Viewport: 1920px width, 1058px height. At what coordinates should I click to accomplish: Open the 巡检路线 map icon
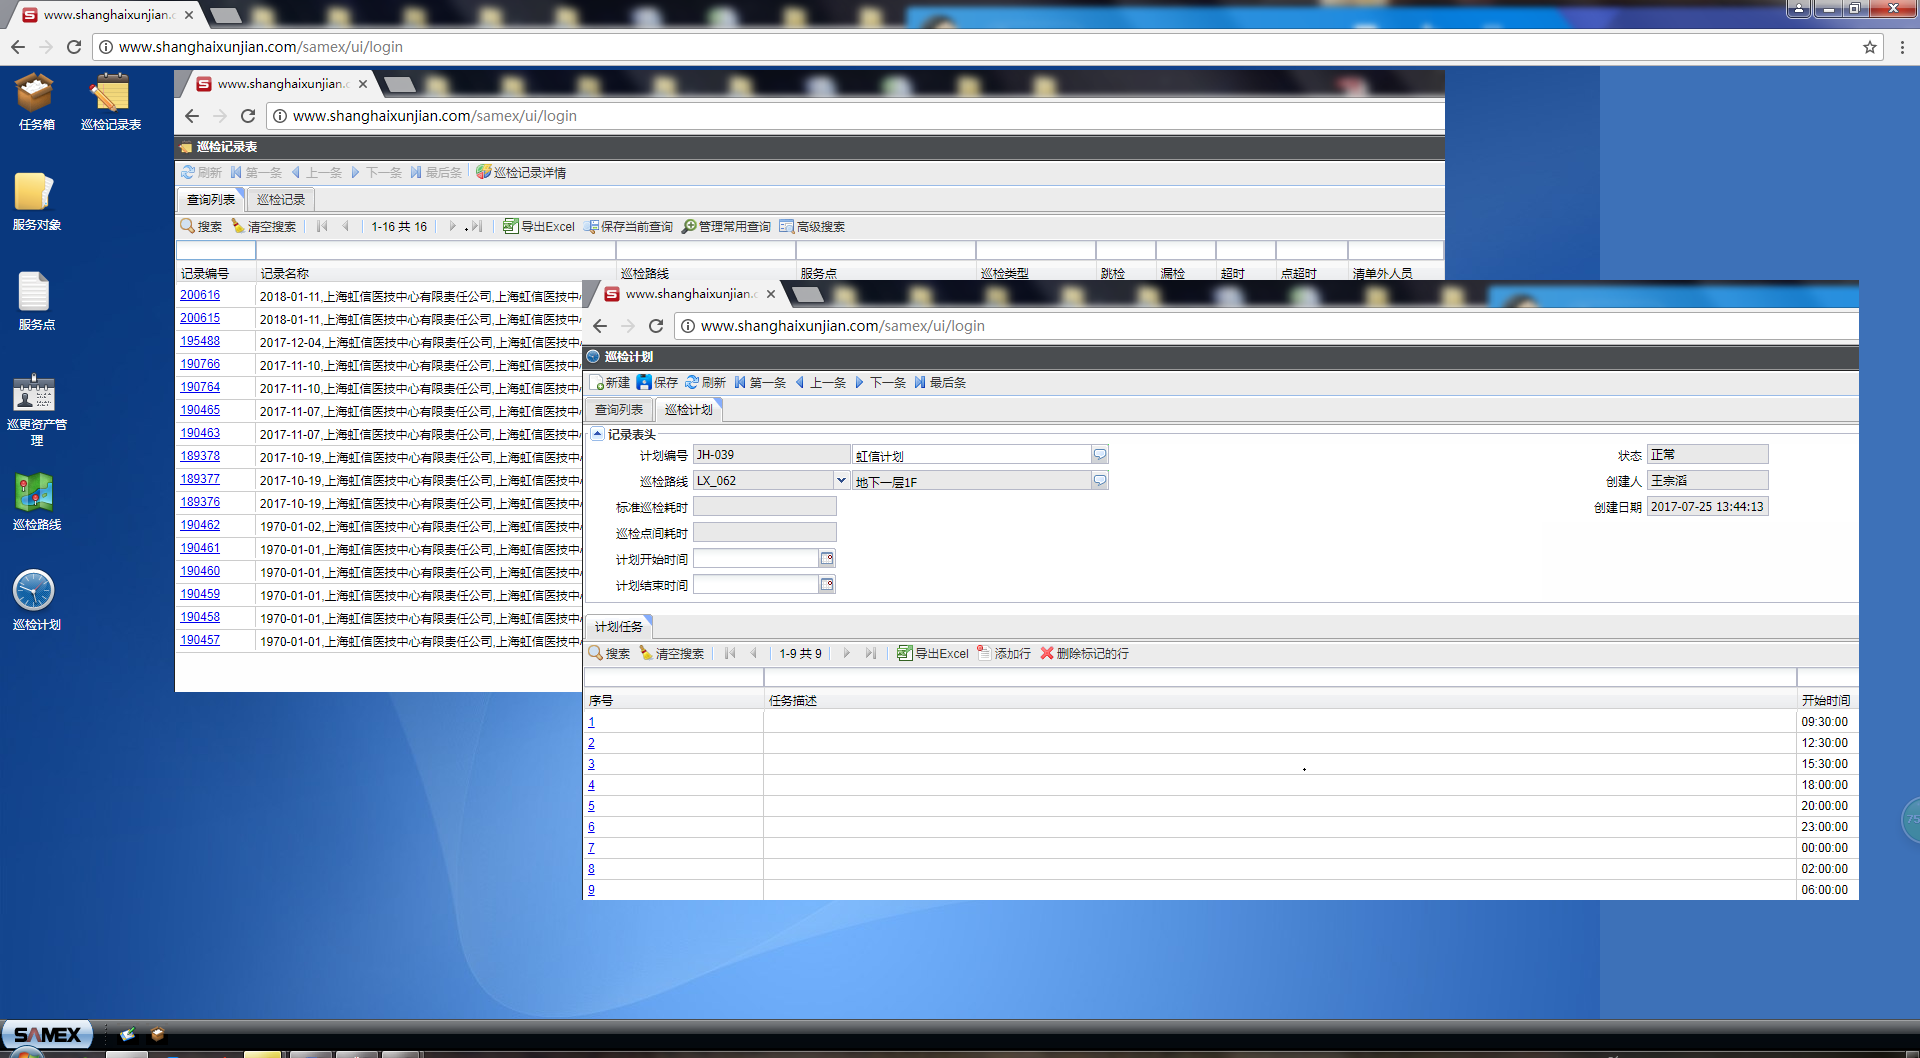pos(35,494)
